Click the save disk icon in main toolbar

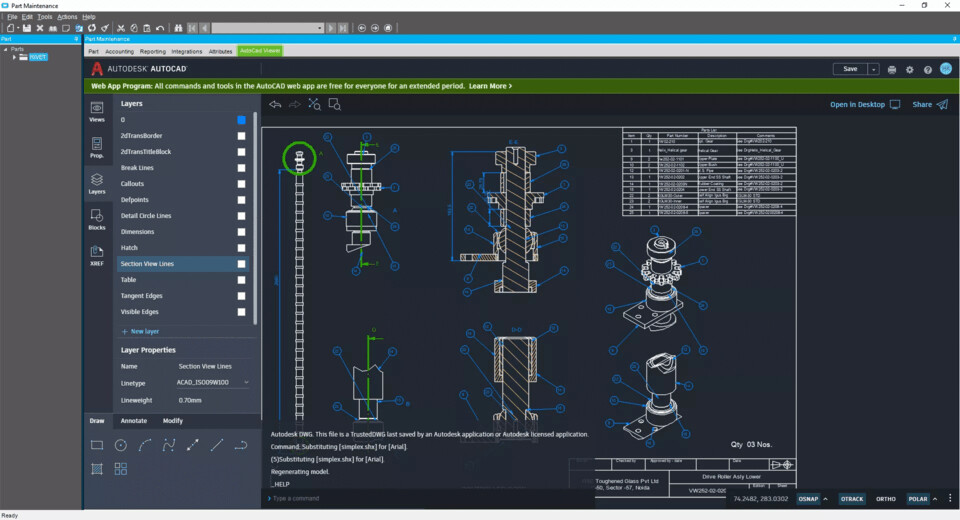[27, 28]
